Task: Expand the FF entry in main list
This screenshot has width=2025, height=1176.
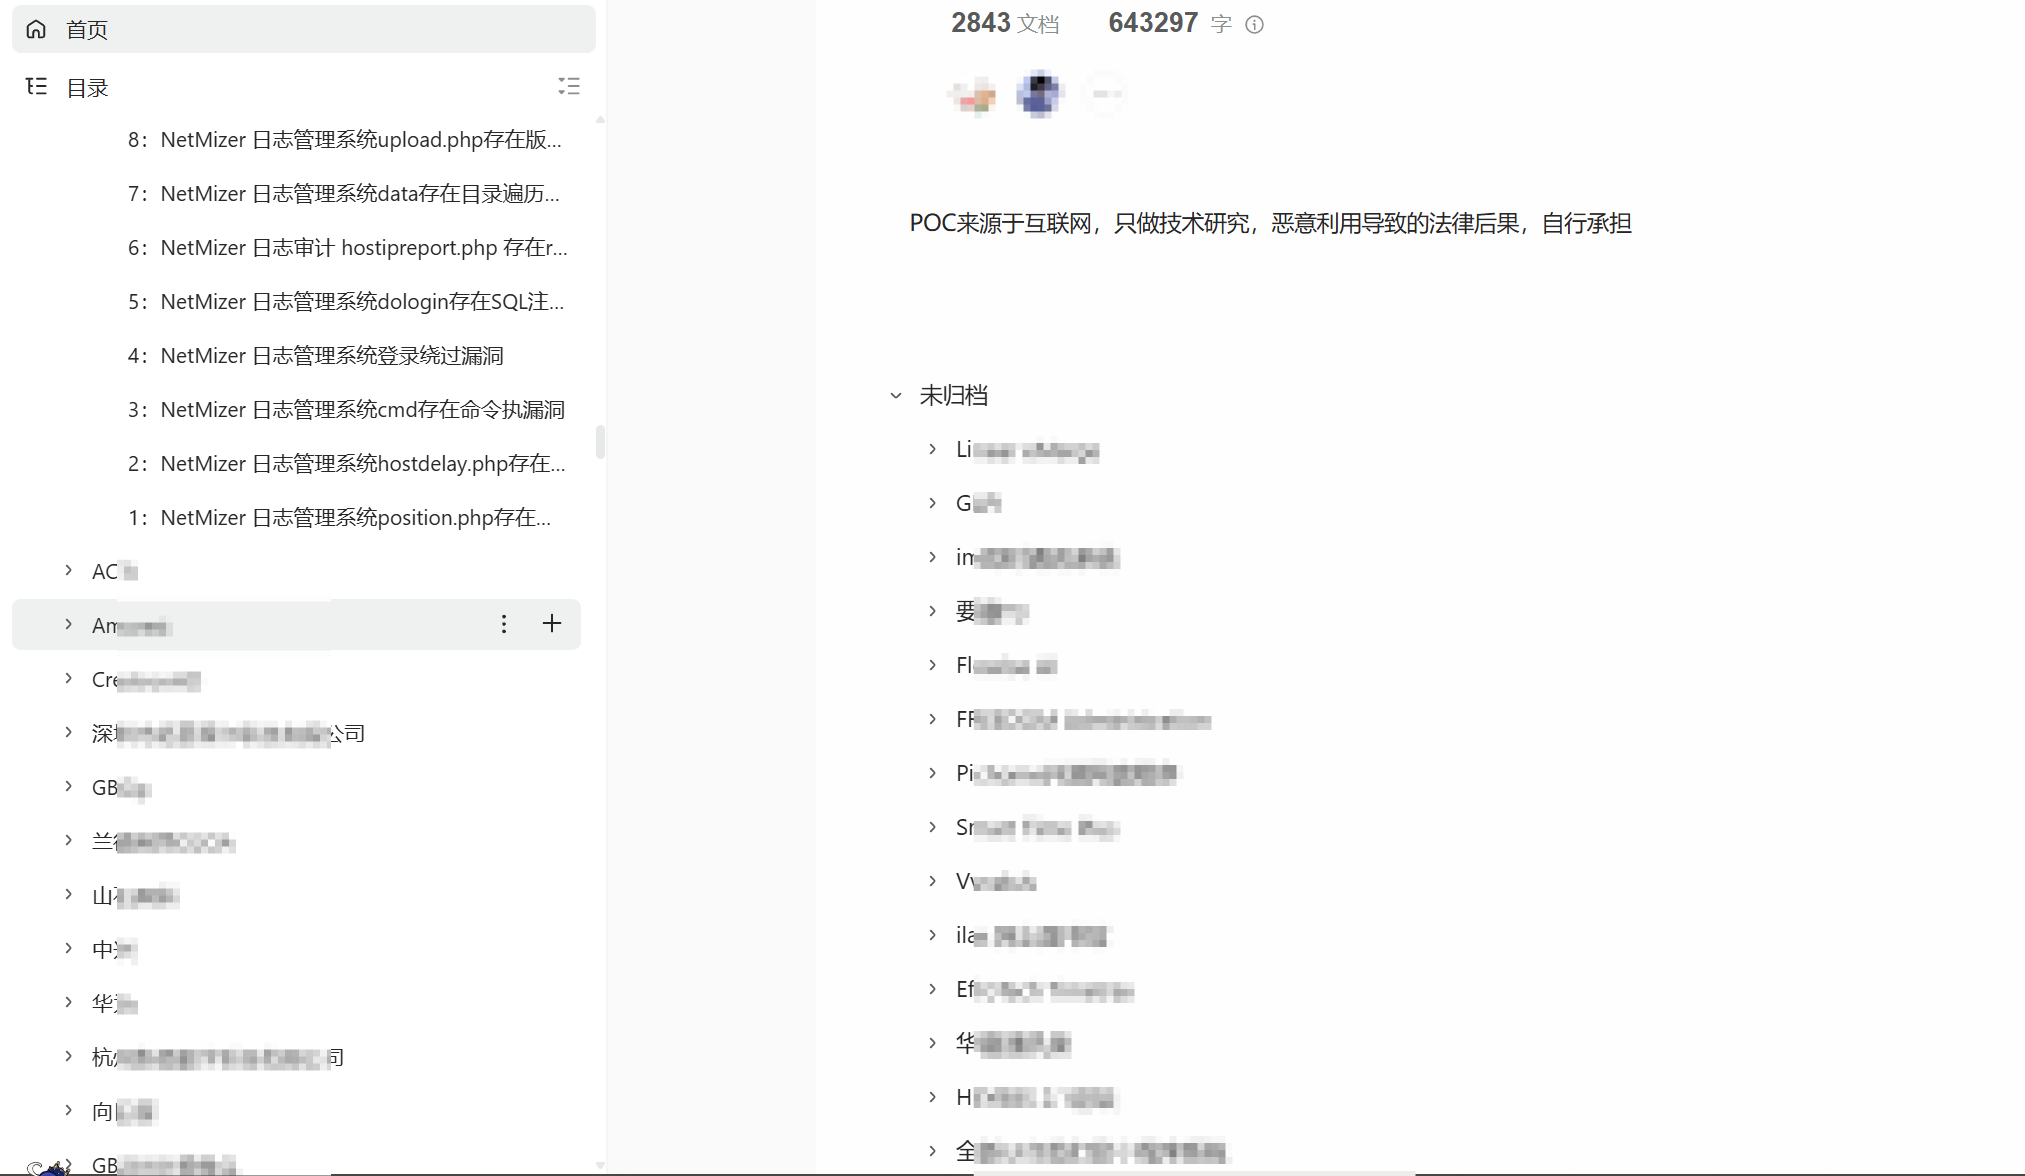Action: tap(932, 719)
